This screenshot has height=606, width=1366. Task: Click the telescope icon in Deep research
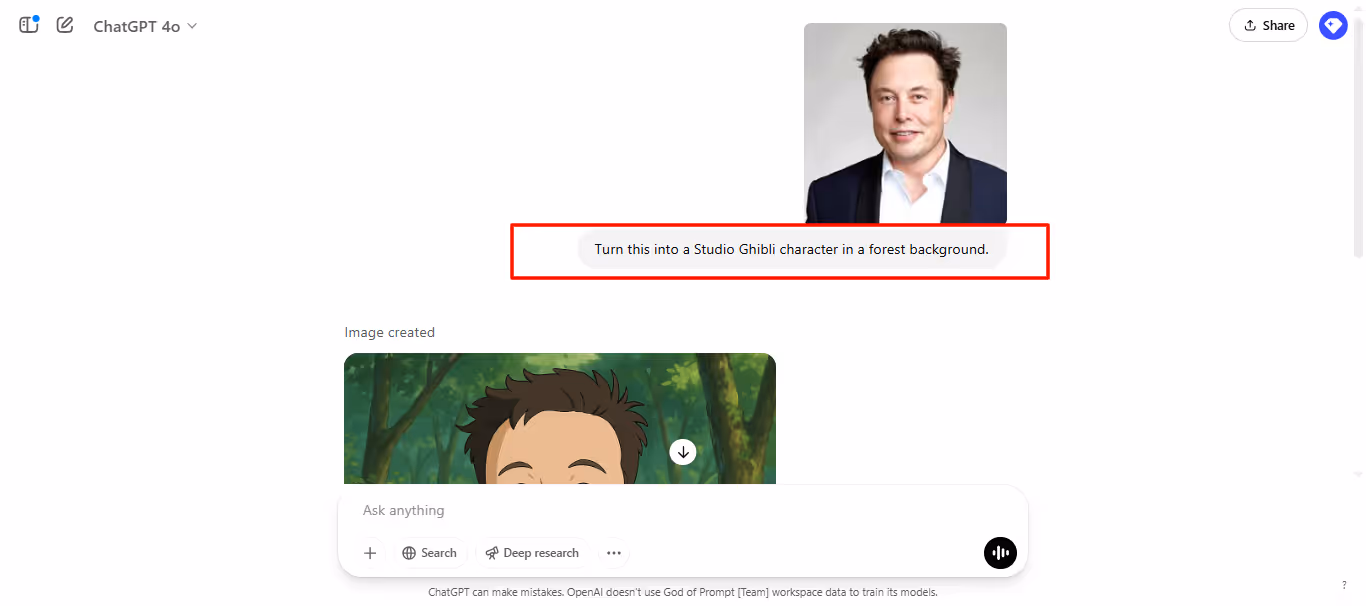(x=492, y=553)
